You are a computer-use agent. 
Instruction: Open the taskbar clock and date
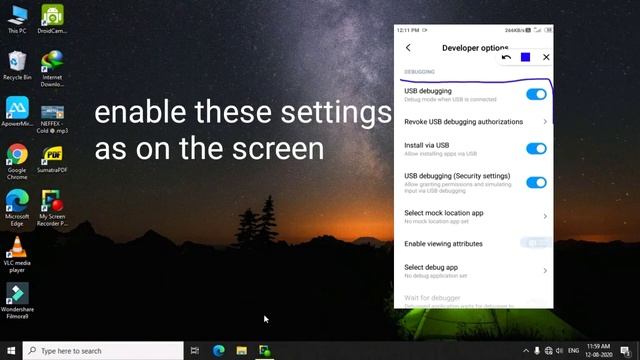tap(598, 351)
